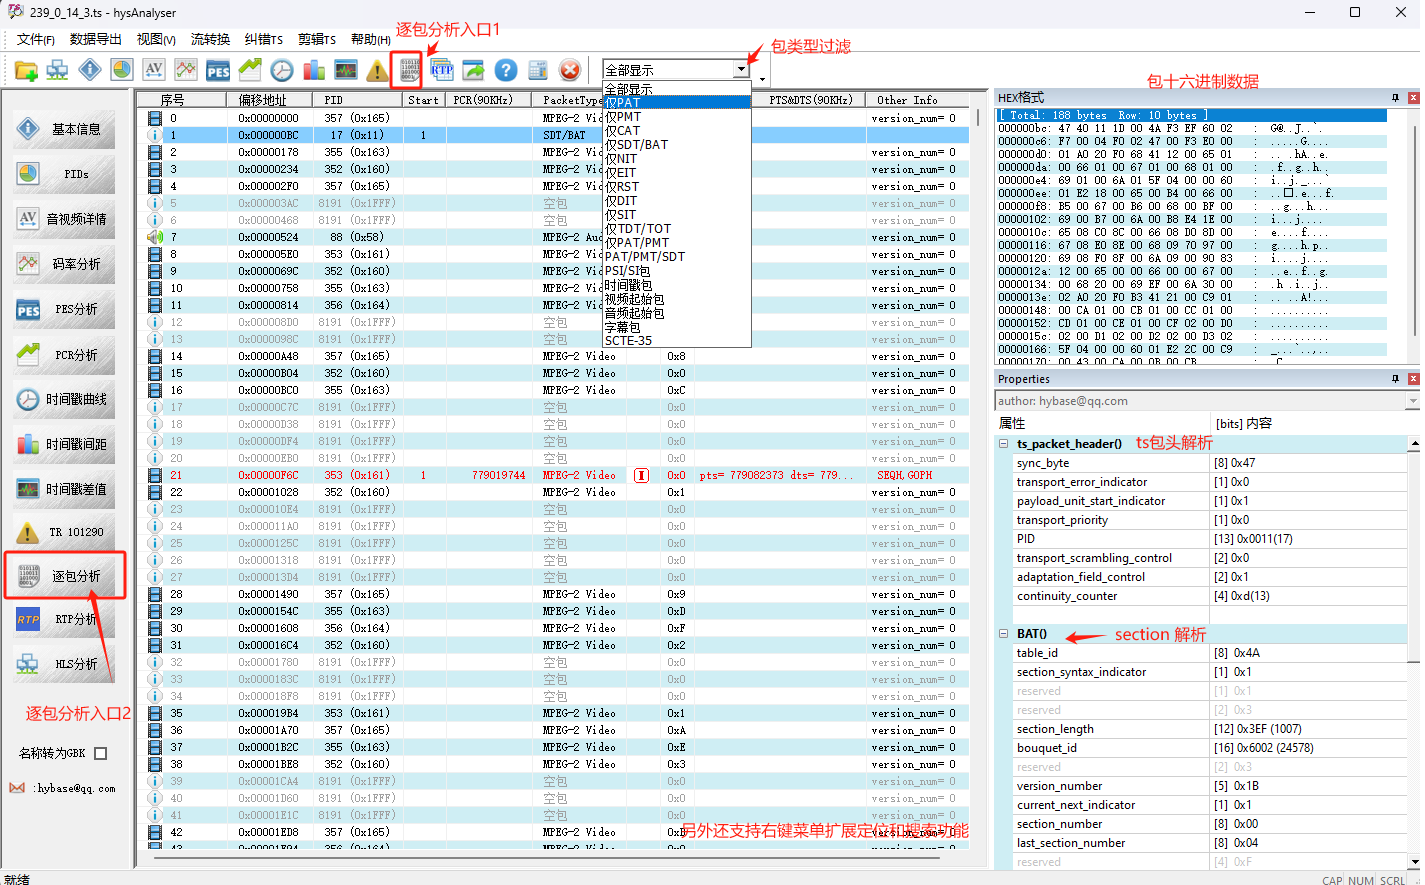Pin the HEX格式 panel
Image resolution: width=1425 pixels, height=885 pixels.
(1395, 97)
